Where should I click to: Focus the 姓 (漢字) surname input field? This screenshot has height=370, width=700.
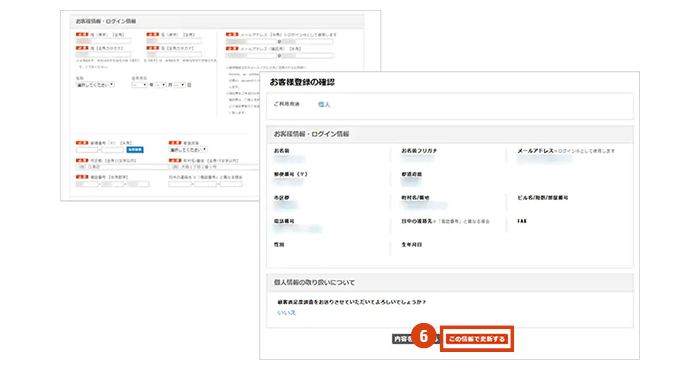coord(104,41)
